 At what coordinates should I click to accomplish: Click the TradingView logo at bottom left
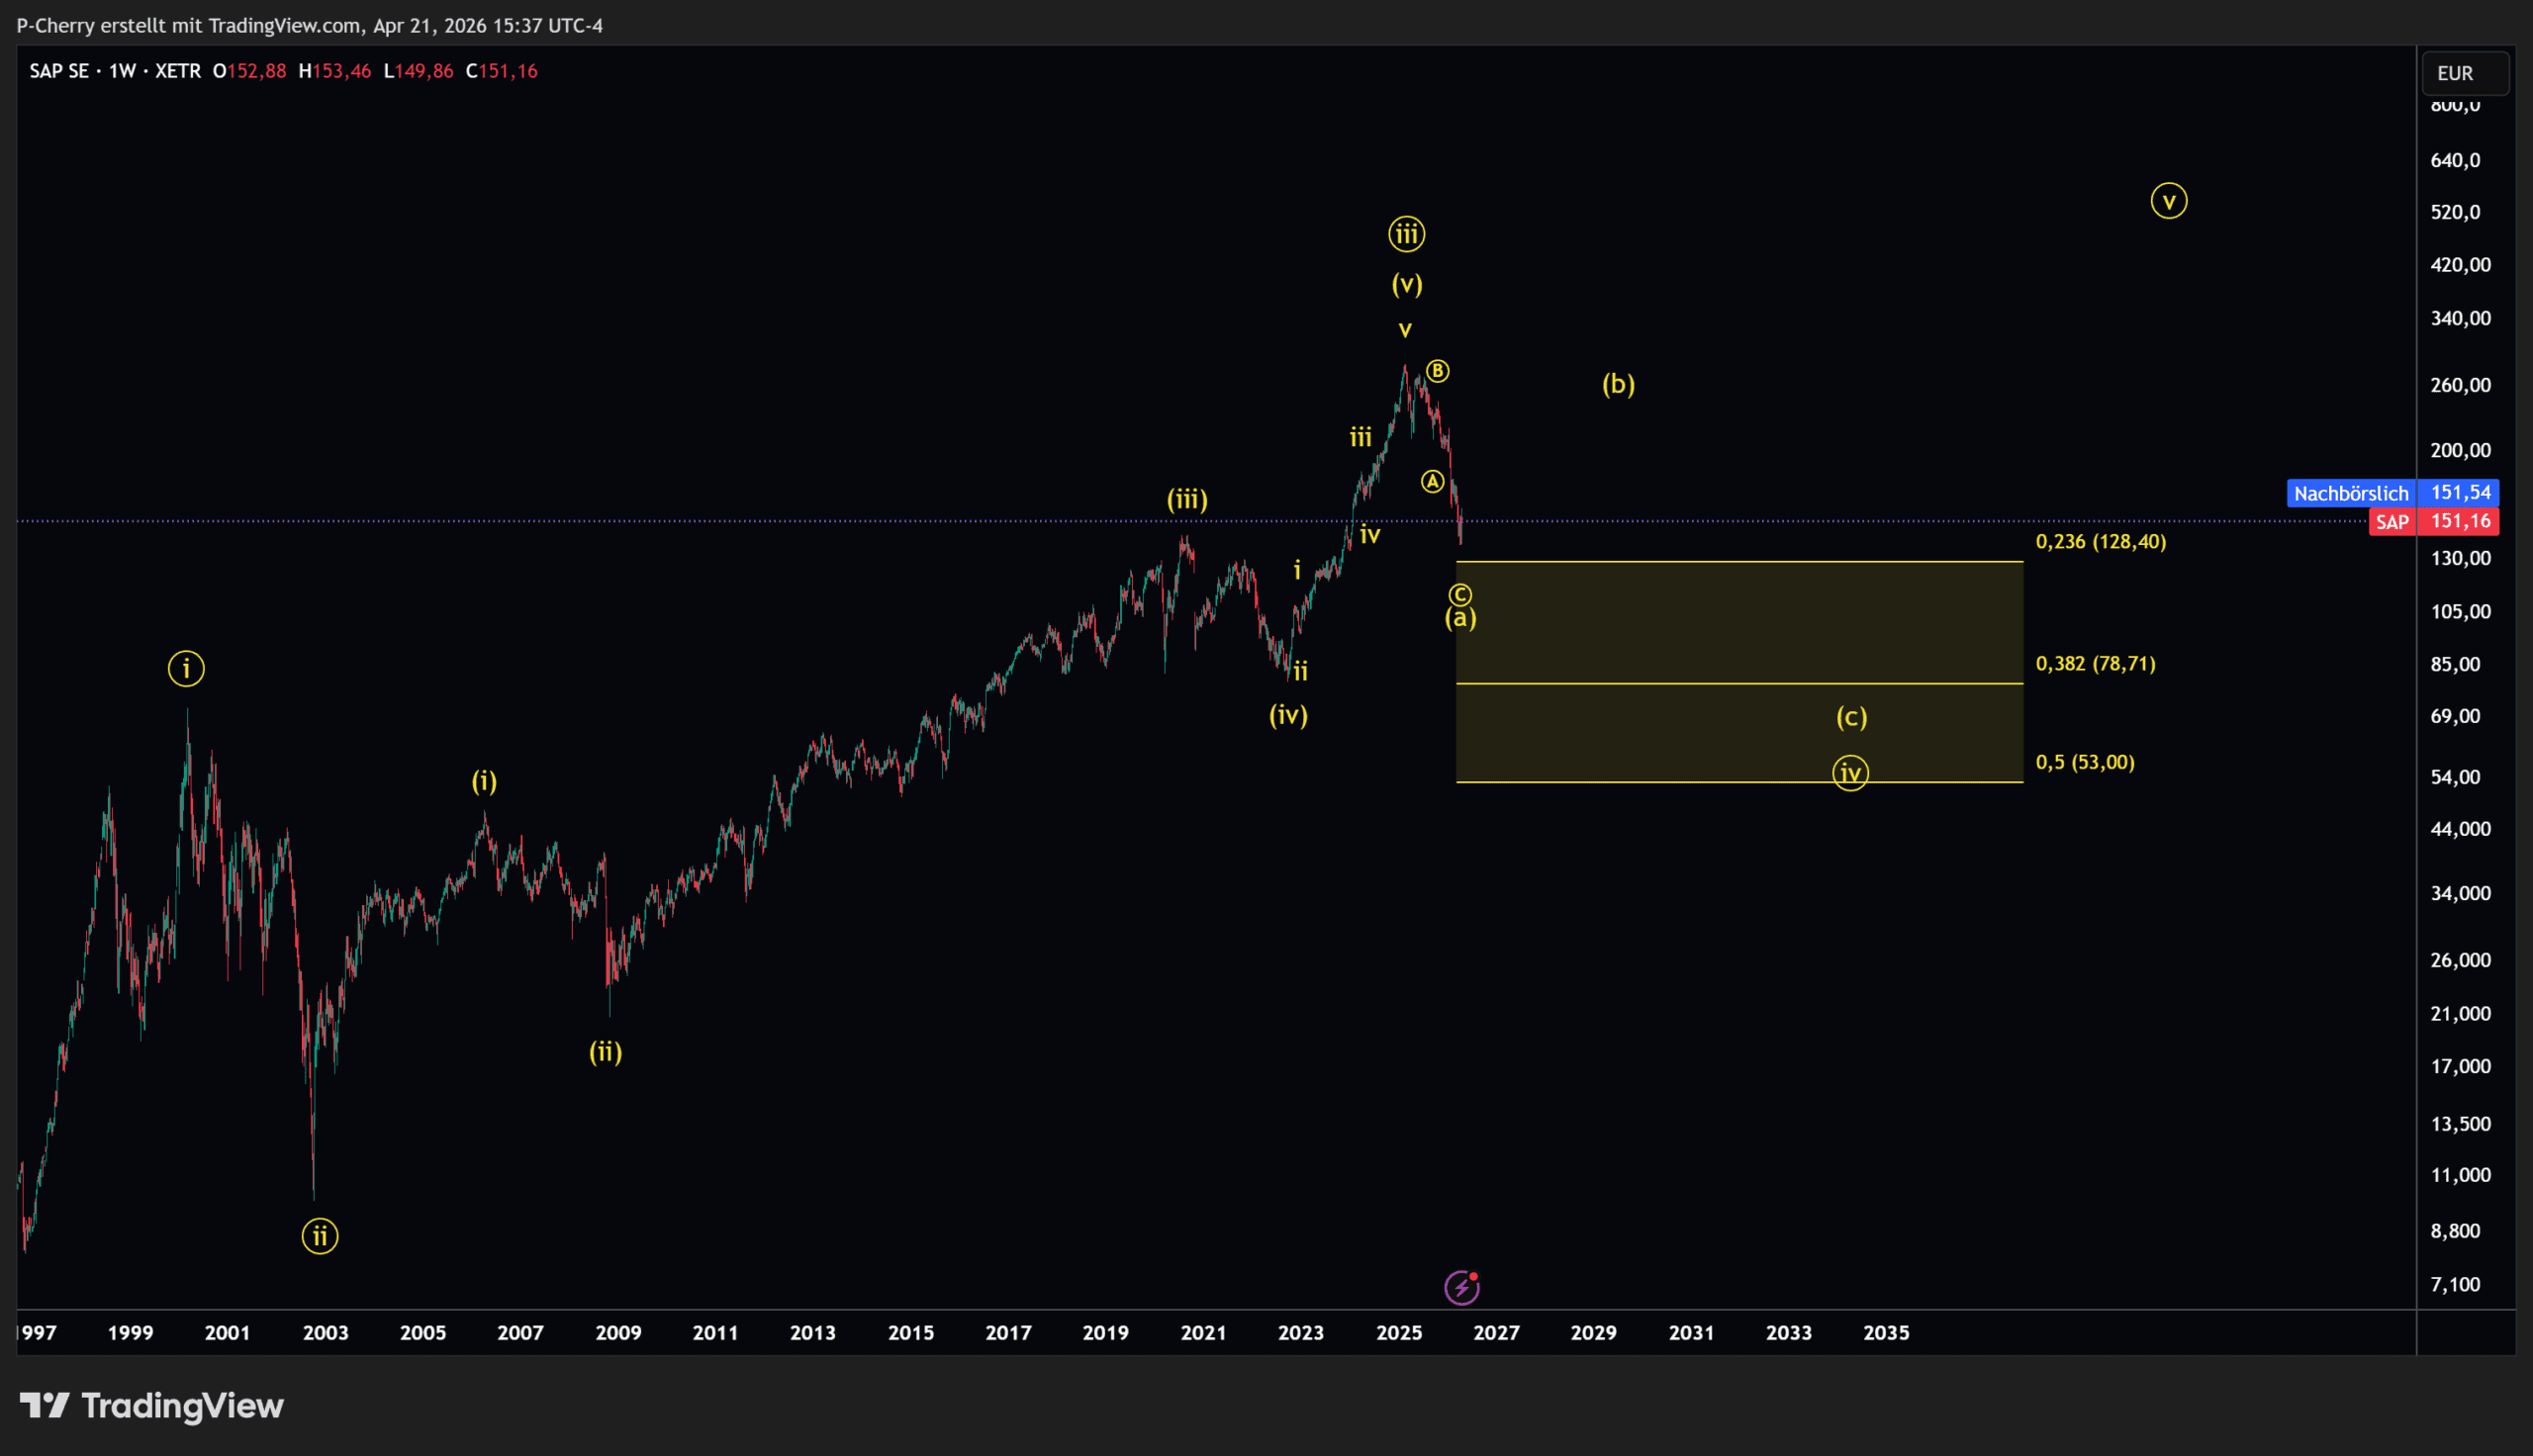[152, 1406]
